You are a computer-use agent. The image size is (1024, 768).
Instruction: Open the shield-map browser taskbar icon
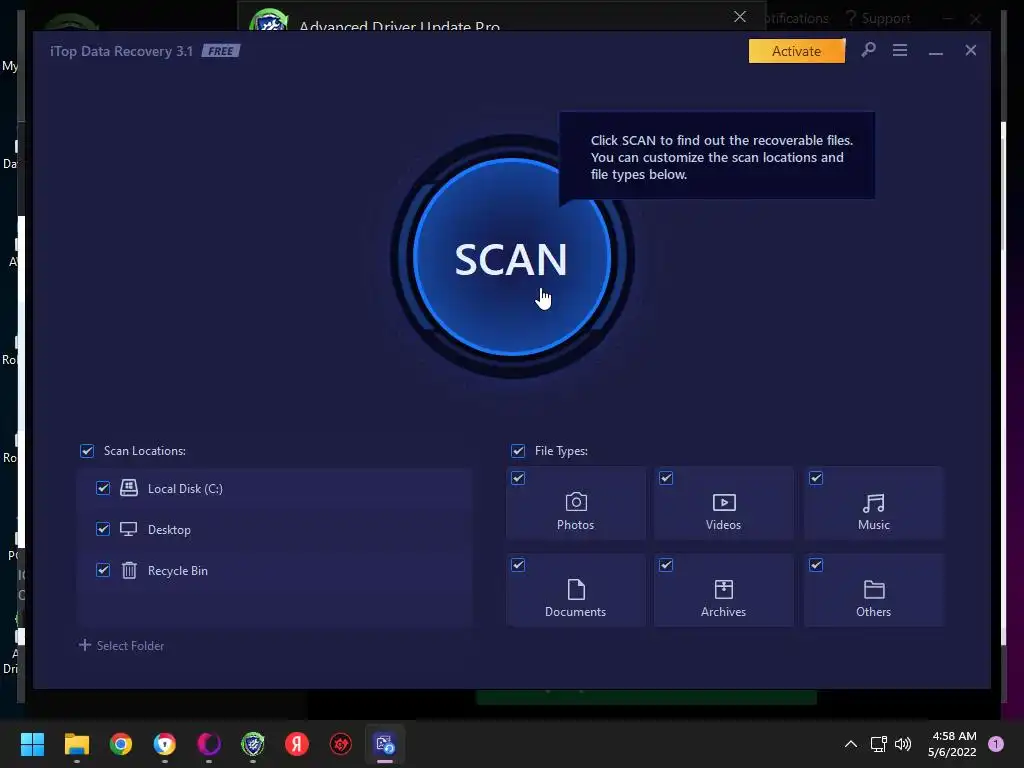click(165, 744)
